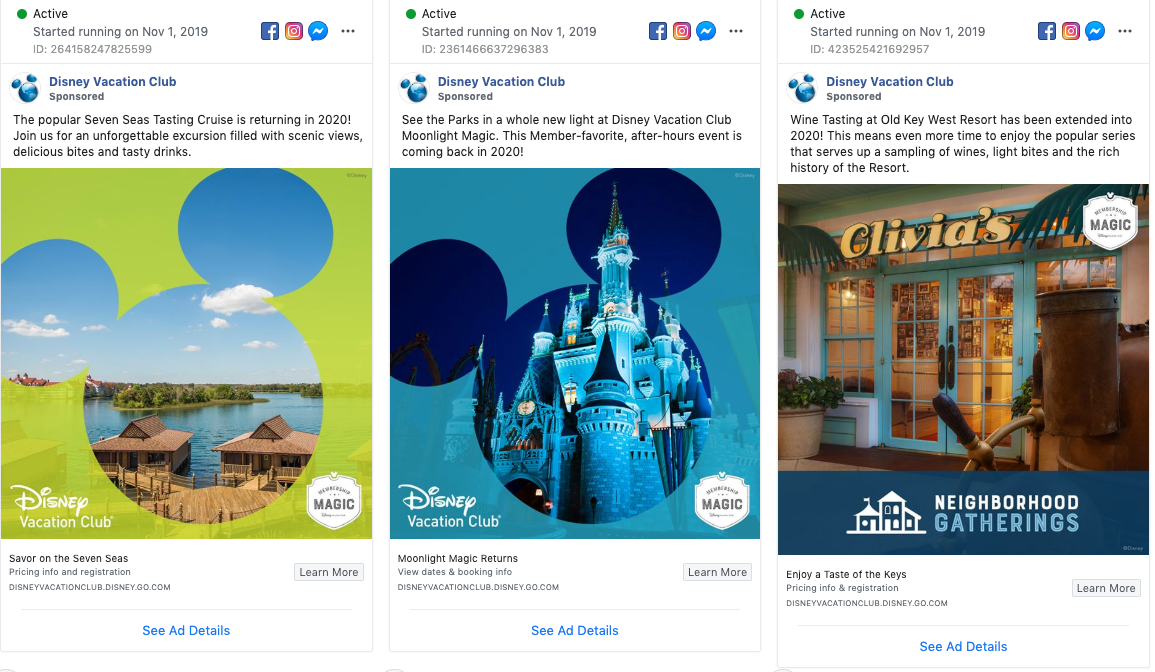Click Messenger icon on Seven Seas ad
Viewport: 1155px width, 672px height.
coord(318,32)
